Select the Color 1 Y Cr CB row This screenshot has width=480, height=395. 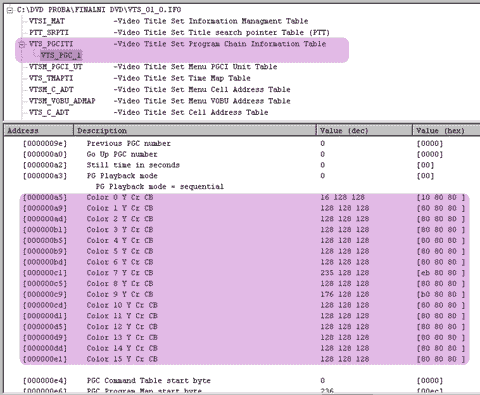click(244, 208)
